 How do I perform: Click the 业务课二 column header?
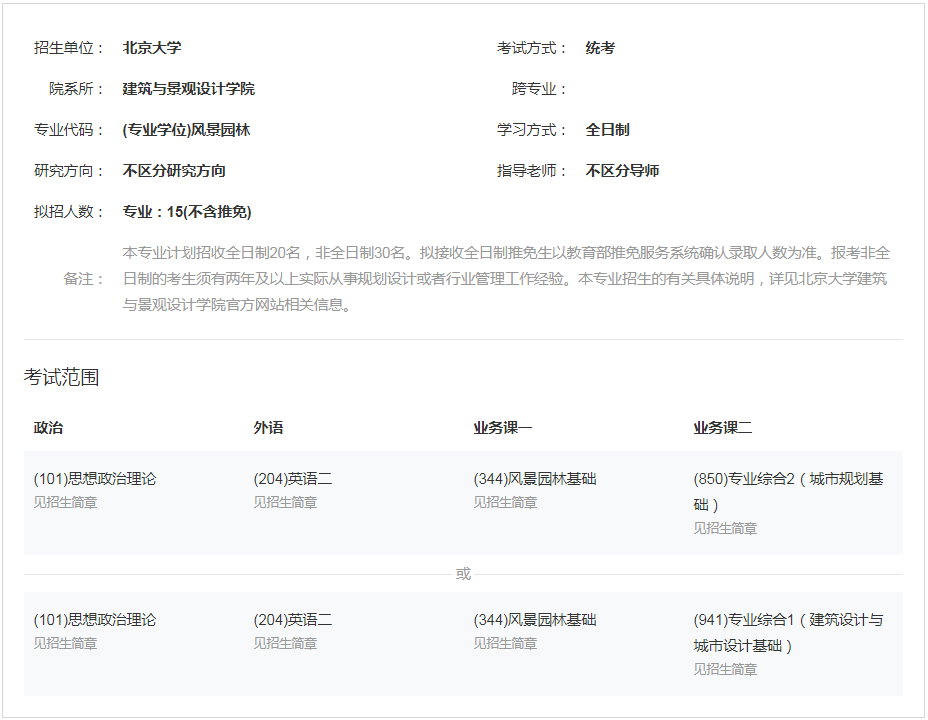click(x=723, y=428)
